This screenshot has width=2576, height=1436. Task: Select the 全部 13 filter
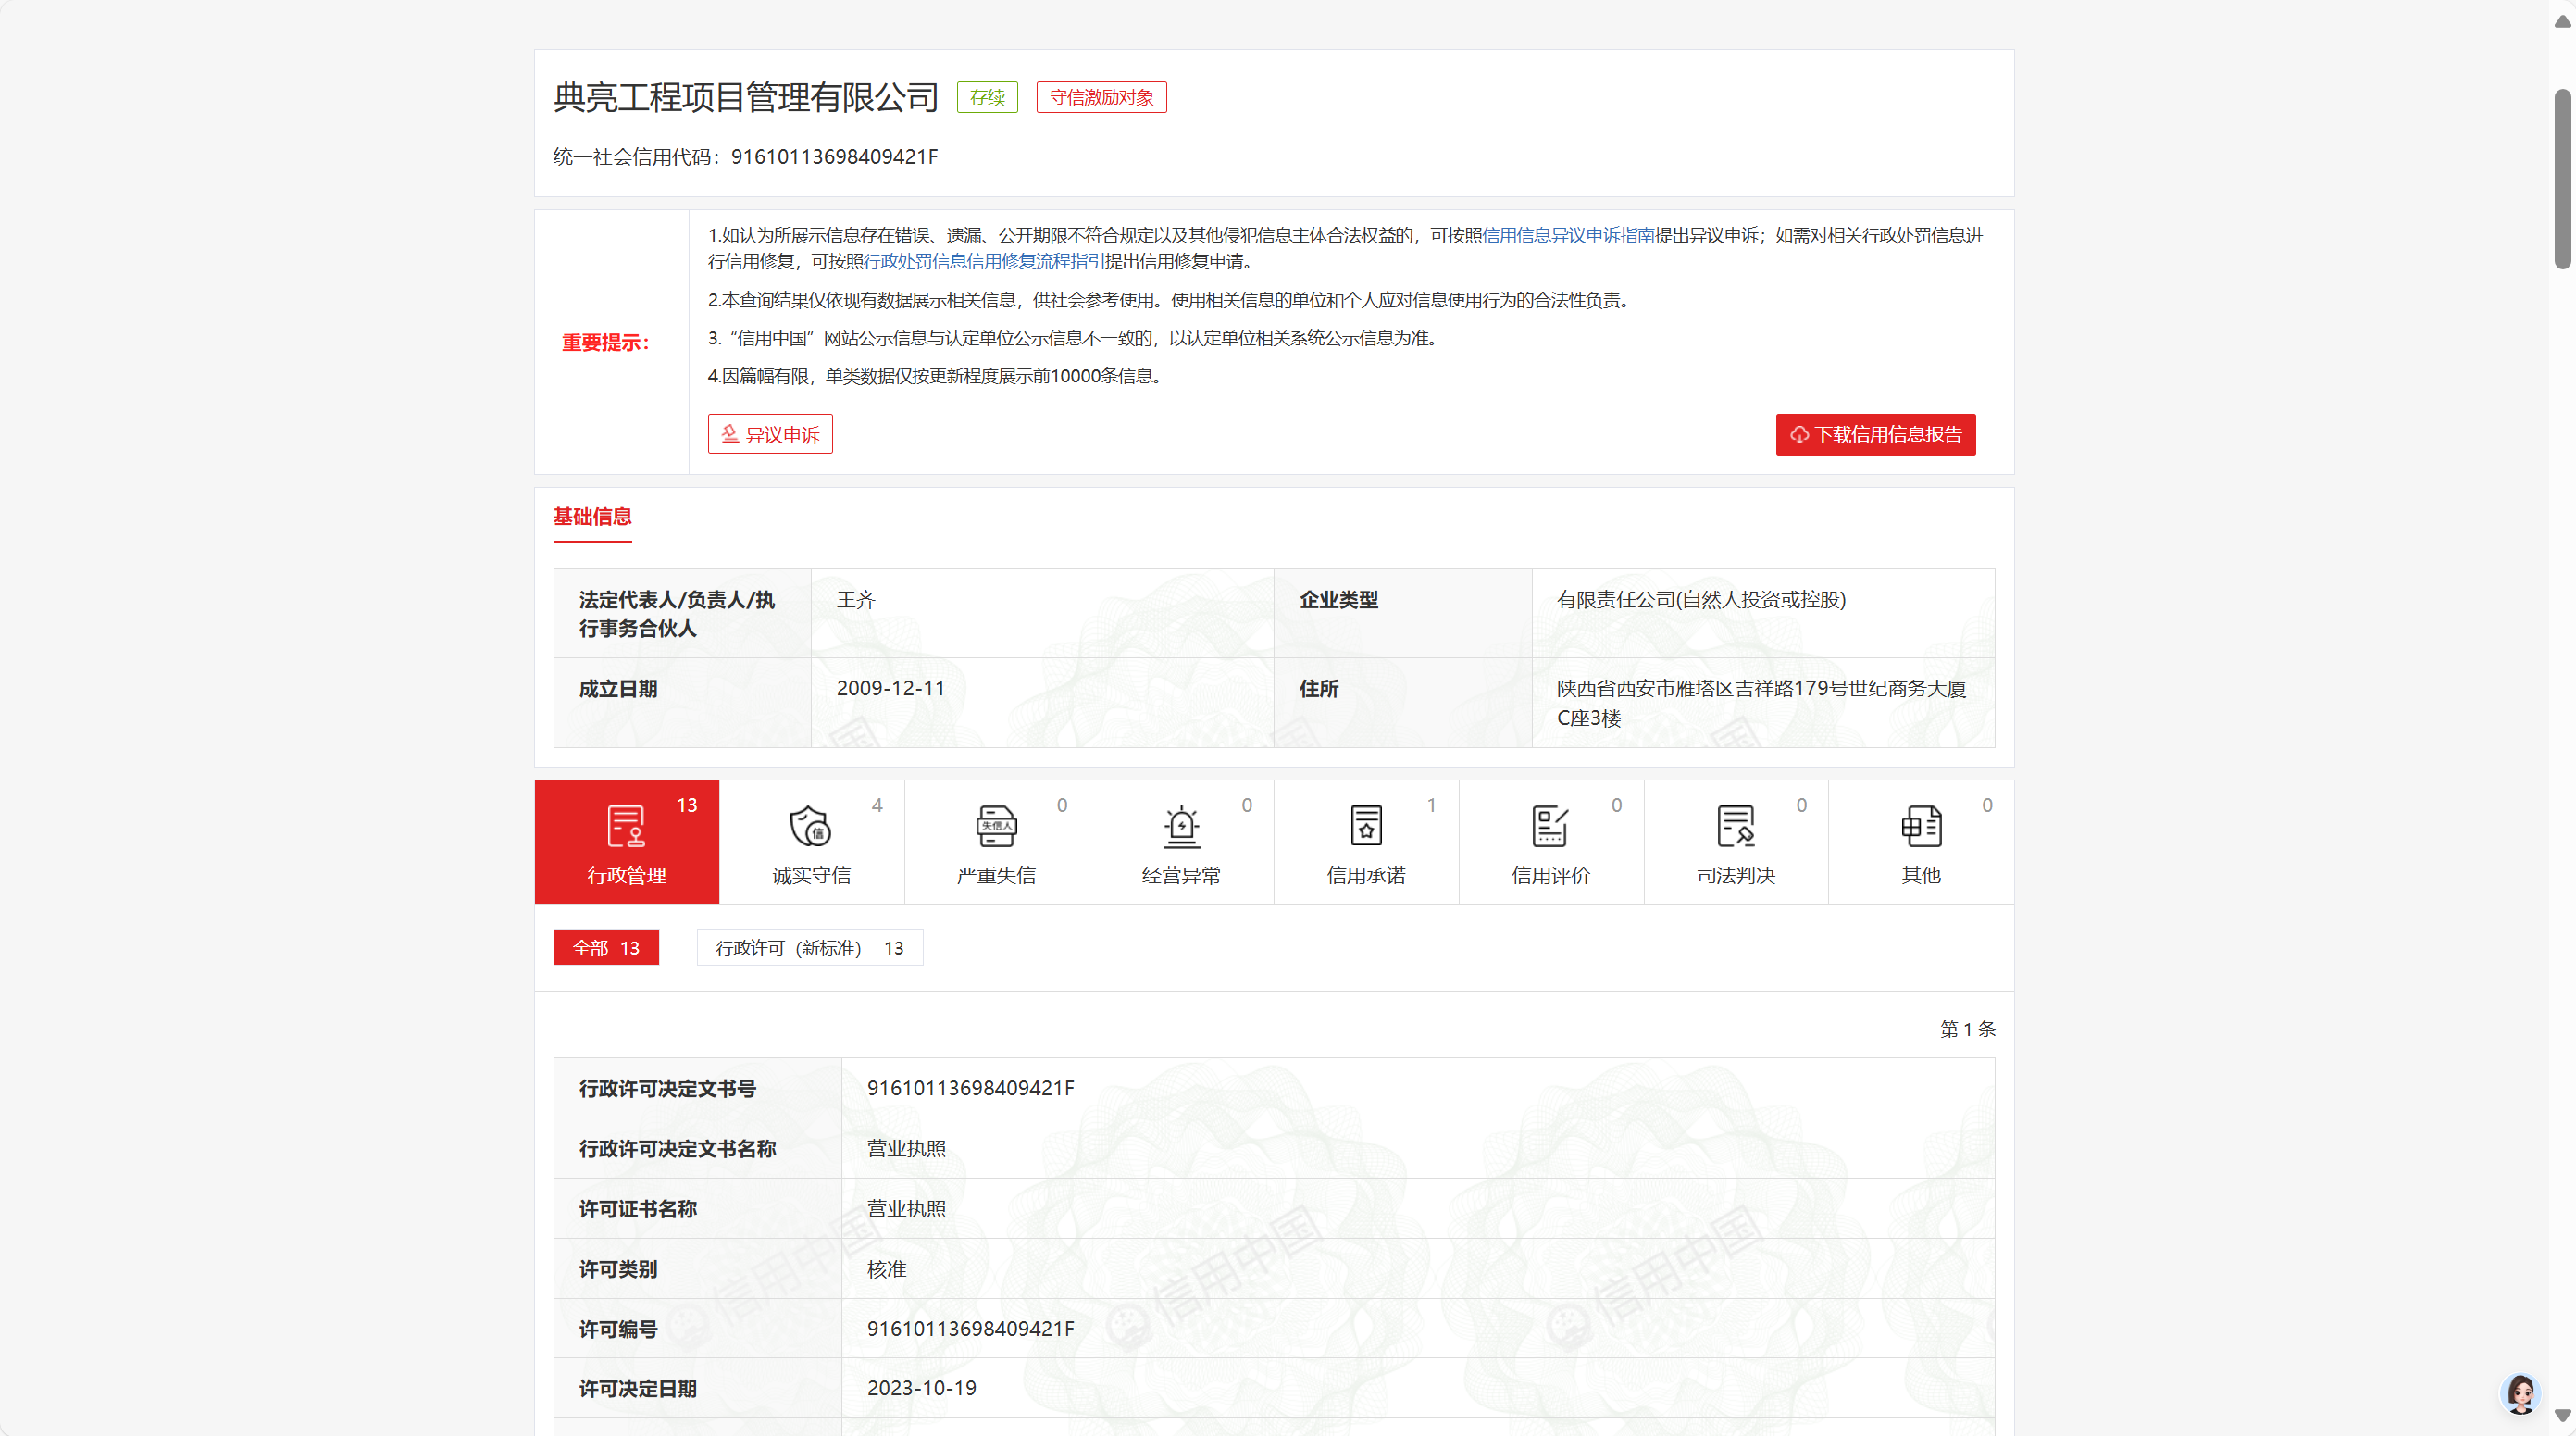606,948
